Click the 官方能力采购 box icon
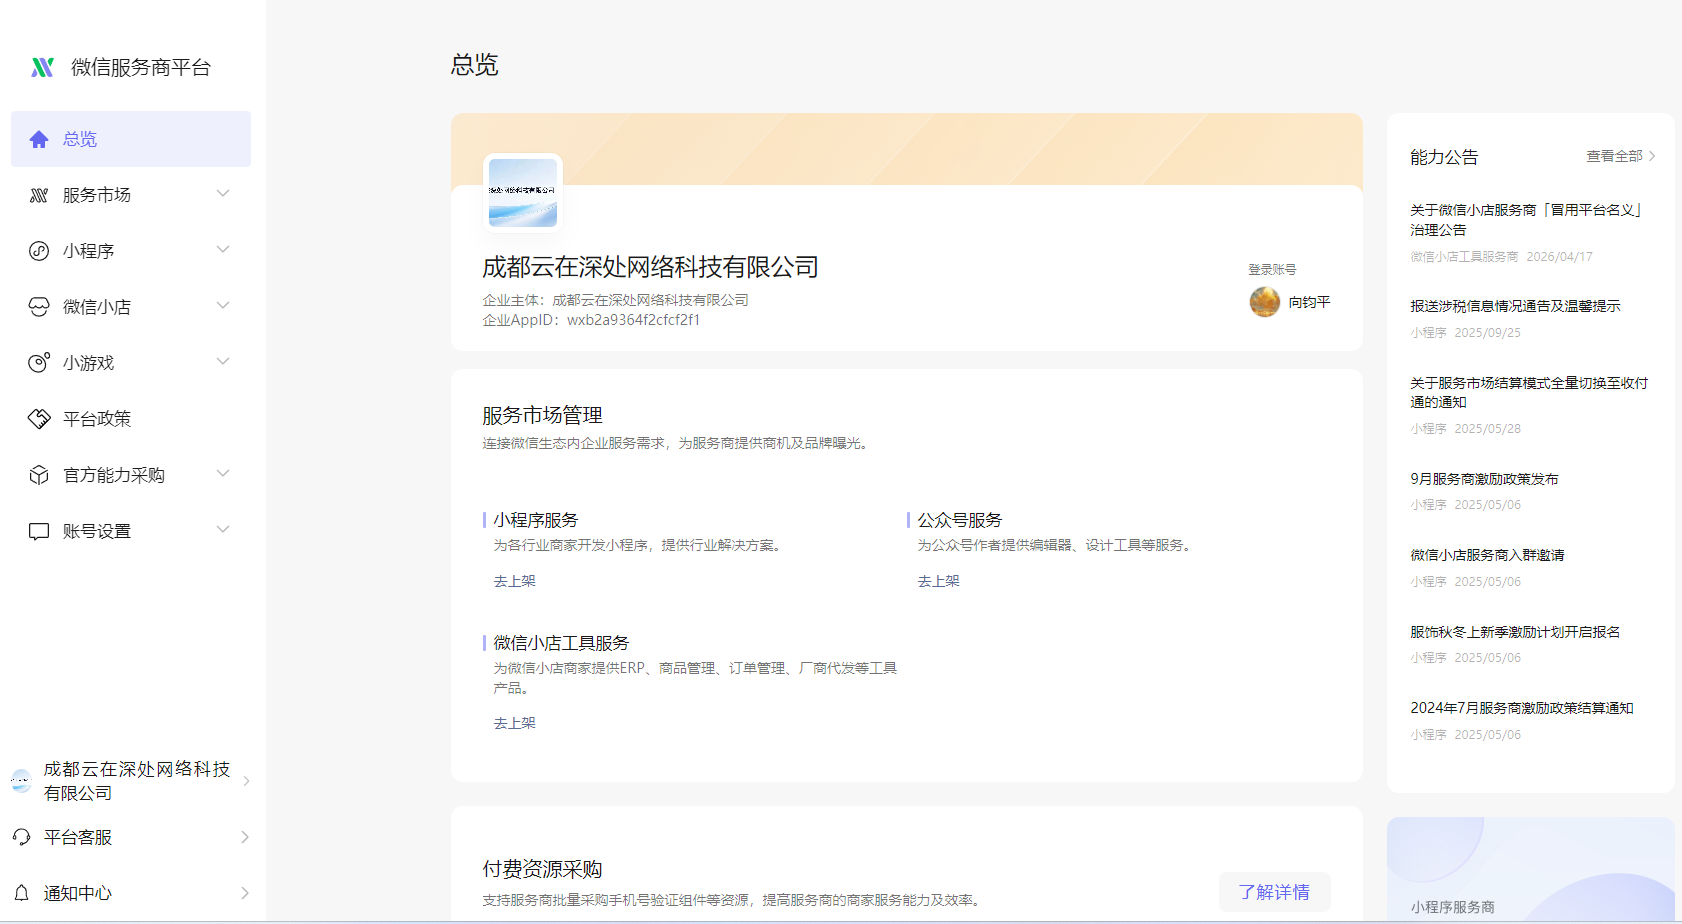 coord(39,475)
